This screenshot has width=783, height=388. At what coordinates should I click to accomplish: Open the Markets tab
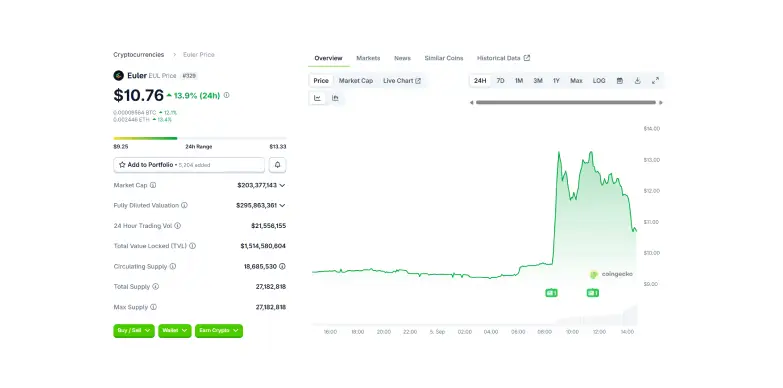point(368,58)
